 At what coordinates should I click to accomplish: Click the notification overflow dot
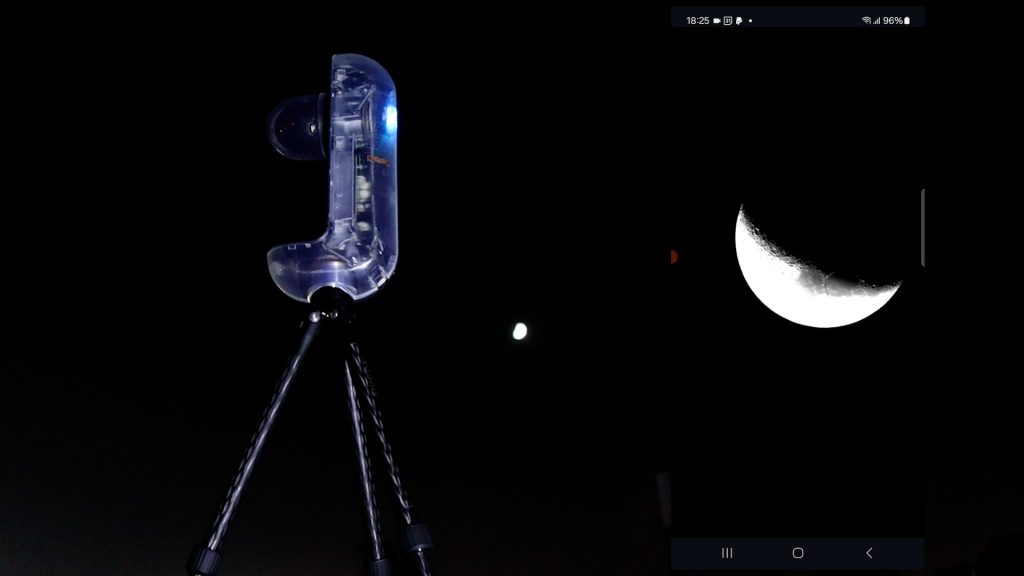pos(750,20)
